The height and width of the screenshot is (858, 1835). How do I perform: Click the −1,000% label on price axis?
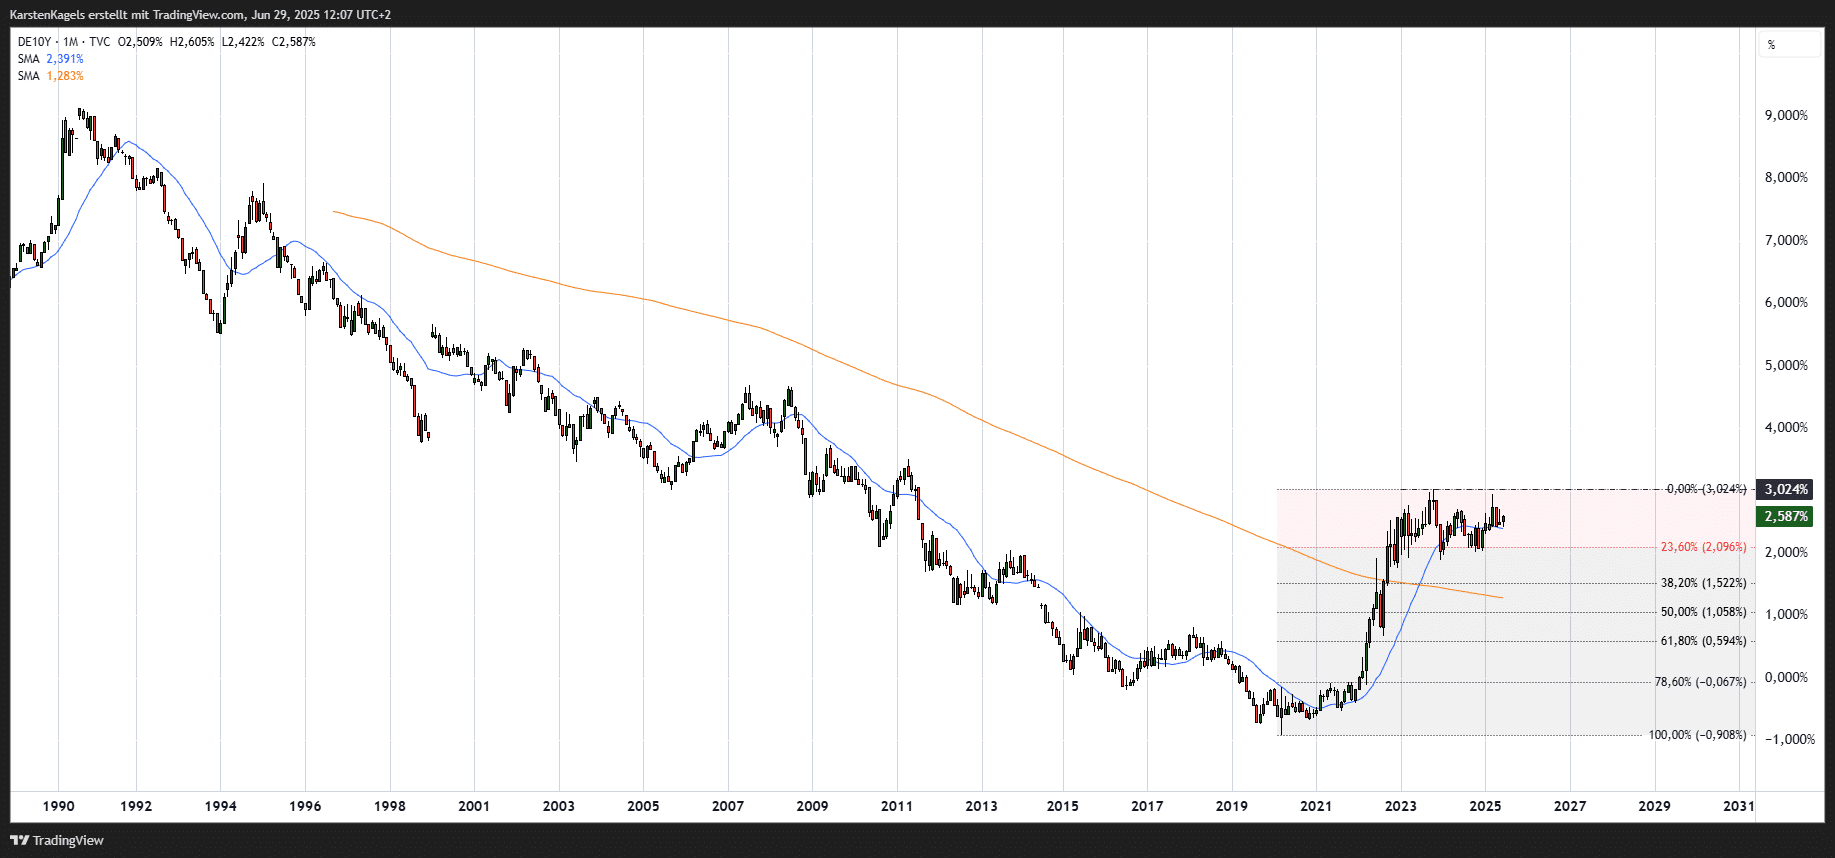(x=1790, y=739)
